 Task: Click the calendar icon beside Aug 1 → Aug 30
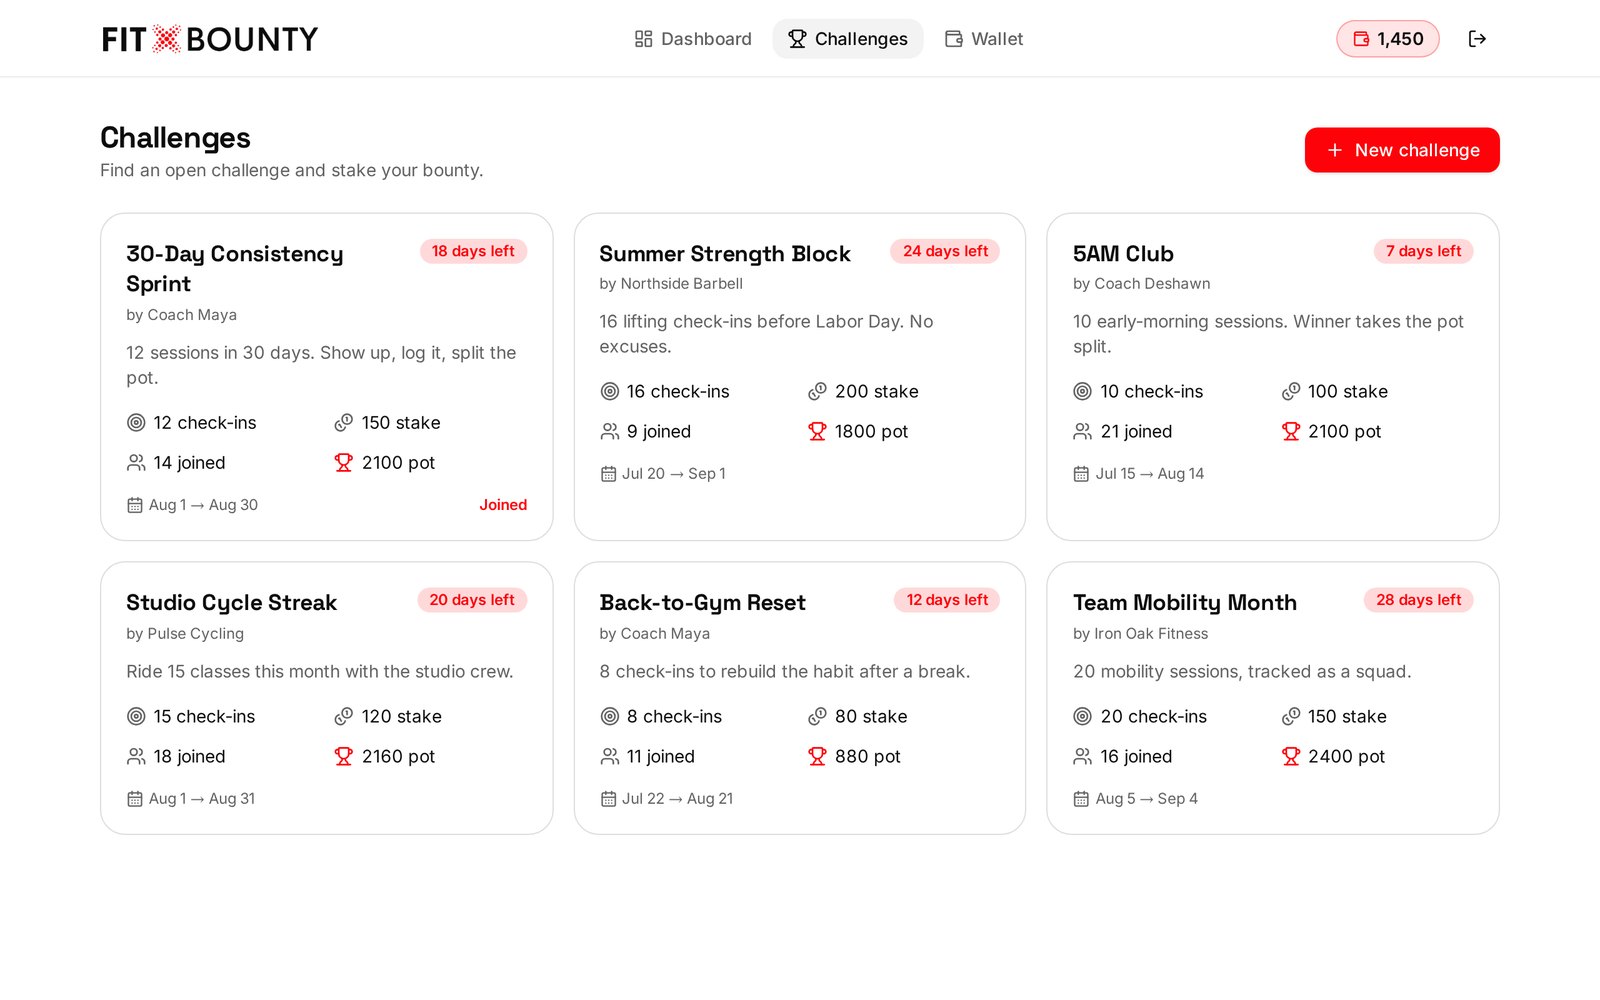point(135,505)
